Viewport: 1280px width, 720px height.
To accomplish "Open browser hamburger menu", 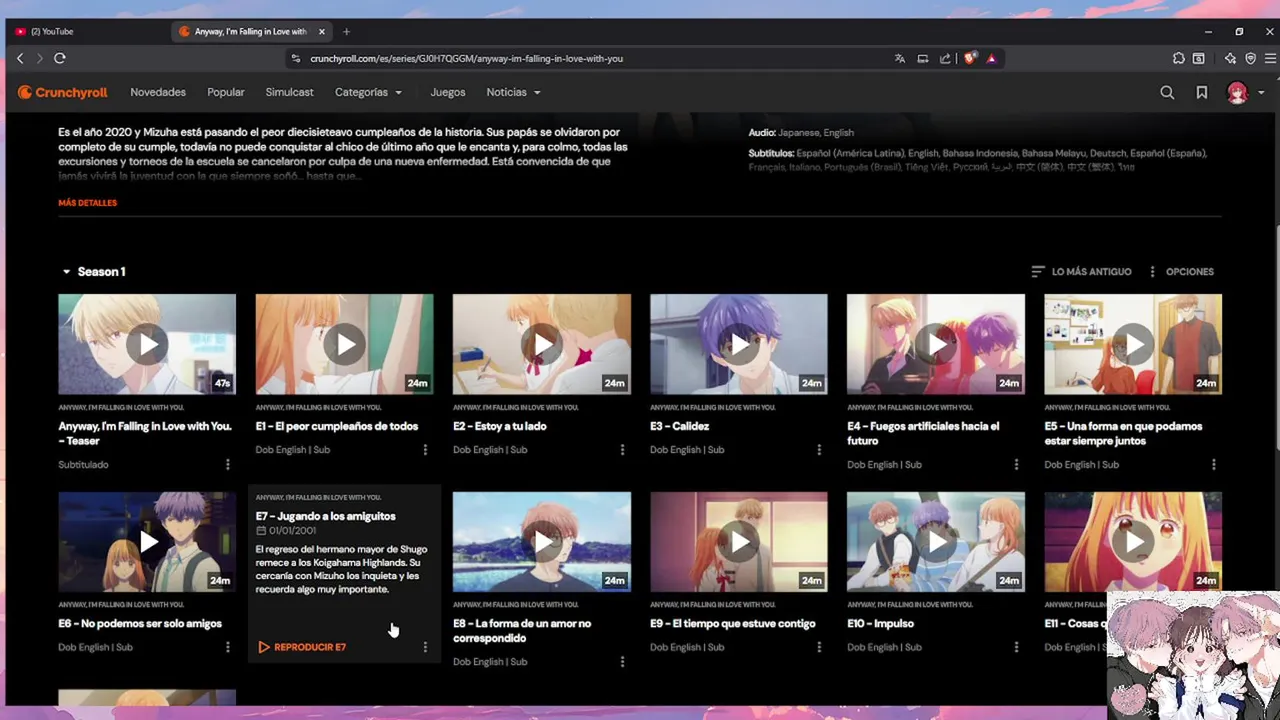I will [x=1270, y=58].
